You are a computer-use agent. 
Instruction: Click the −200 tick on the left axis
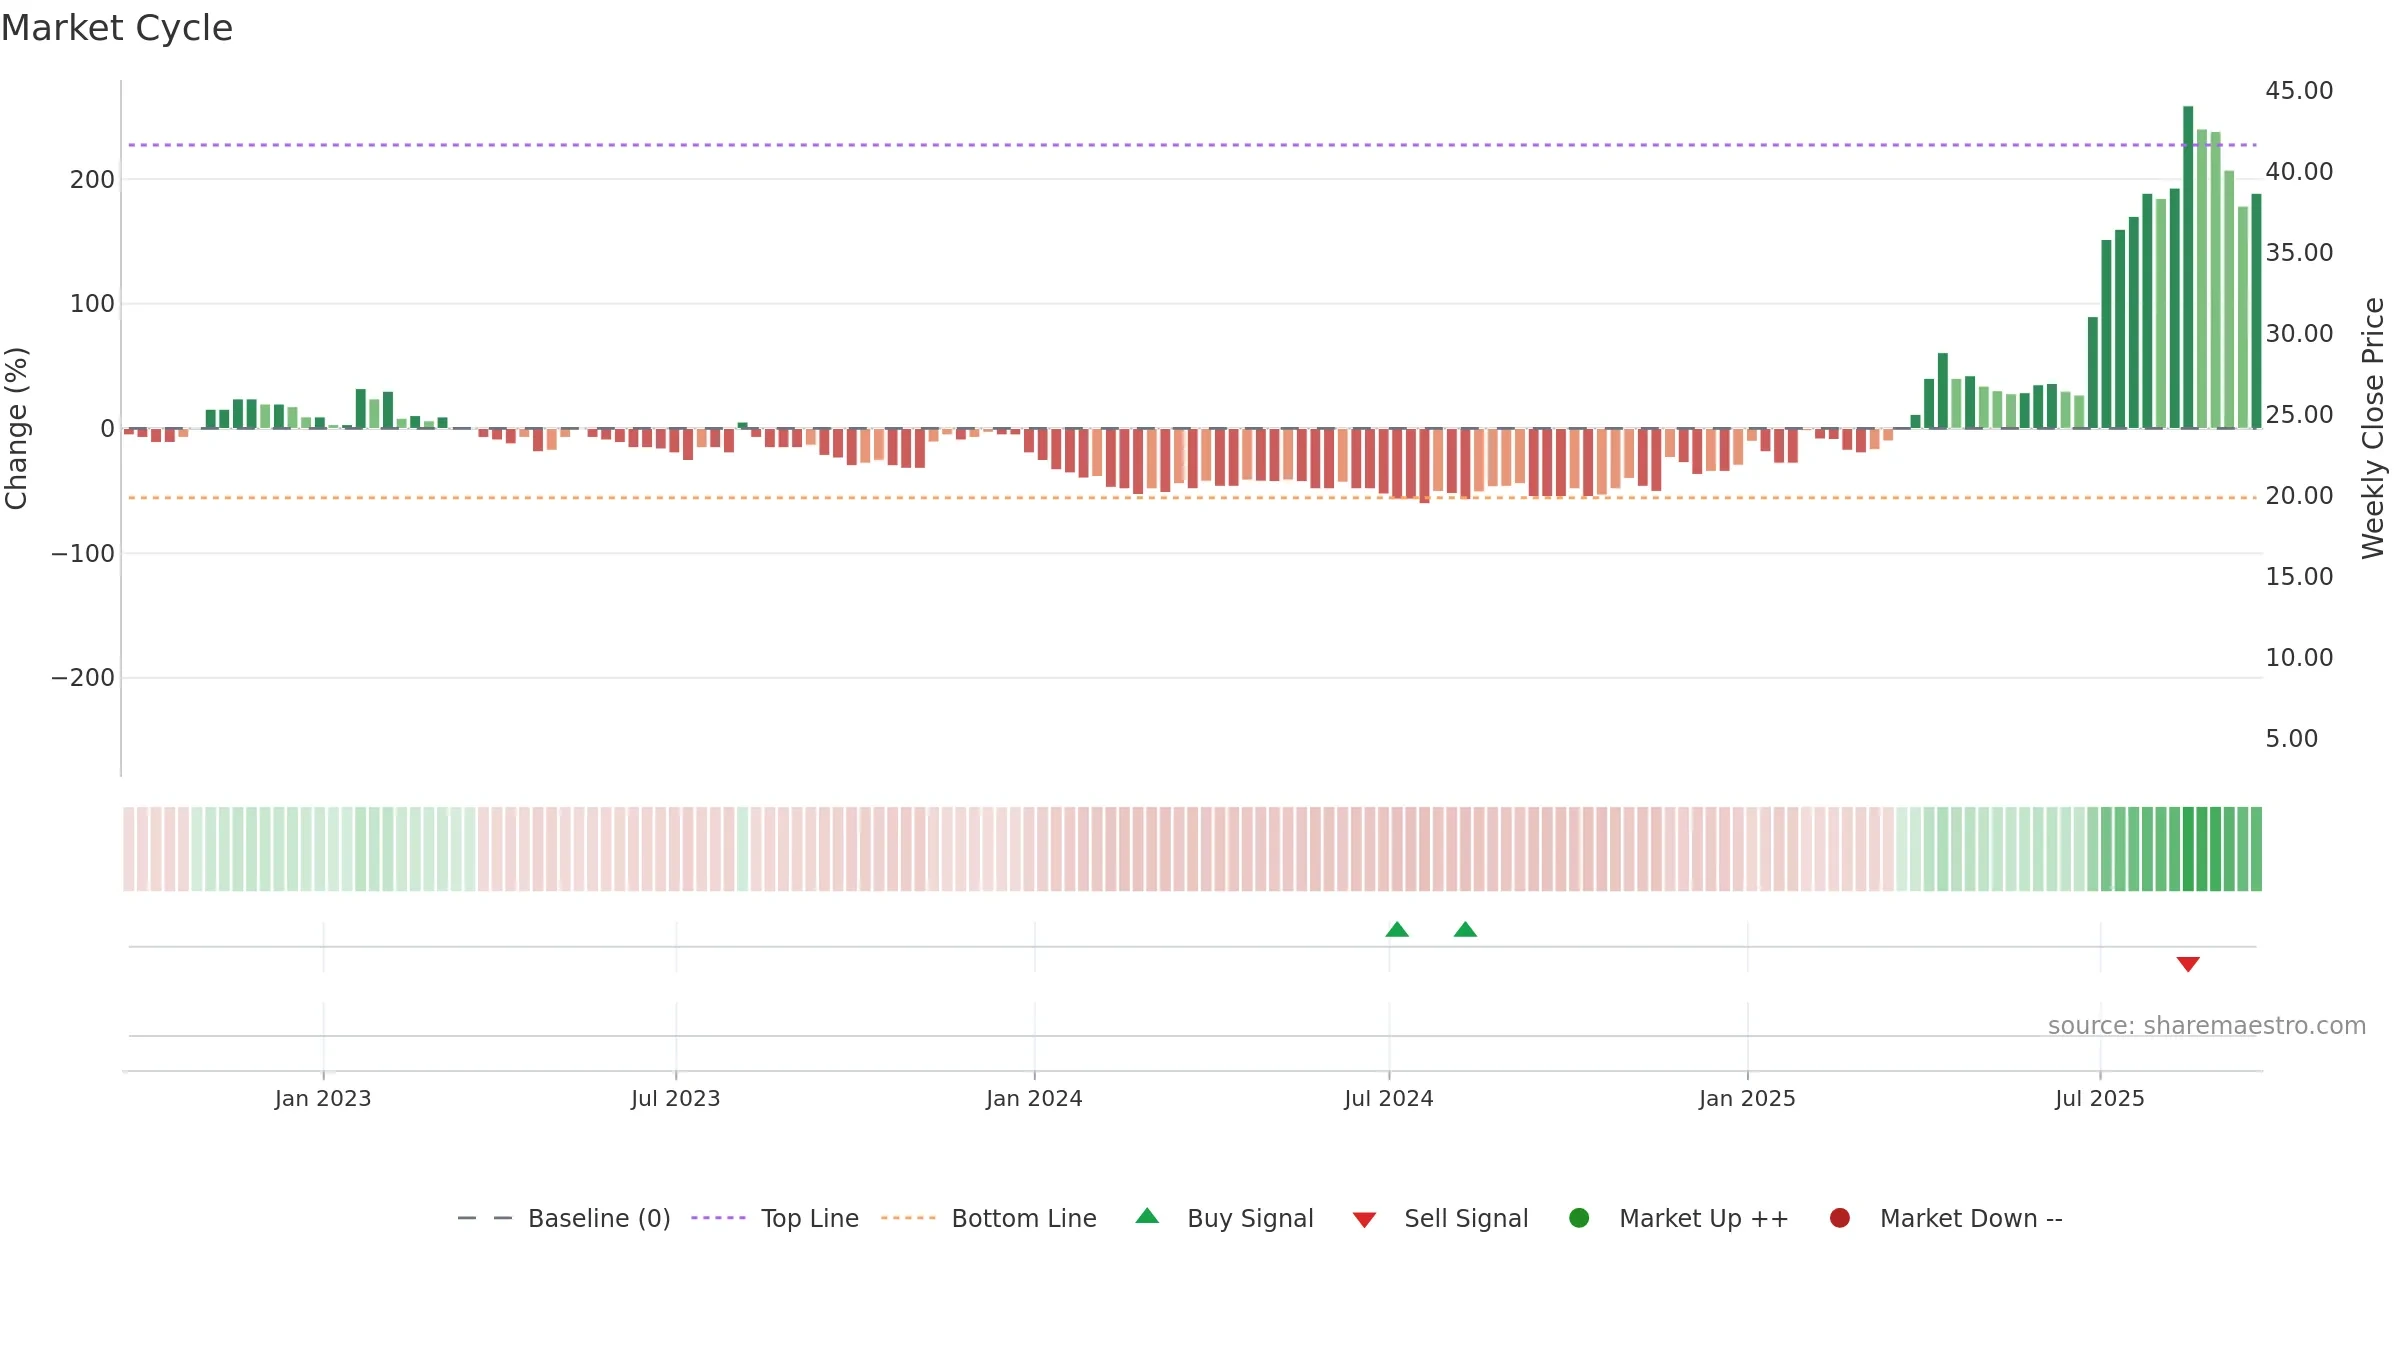(83, 678)
